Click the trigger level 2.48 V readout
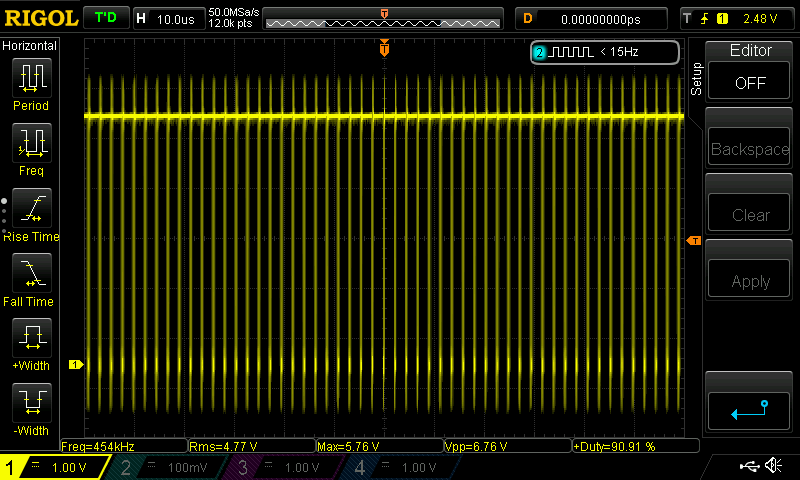Screen dimensions: 800x480 [x=760, y=19]
